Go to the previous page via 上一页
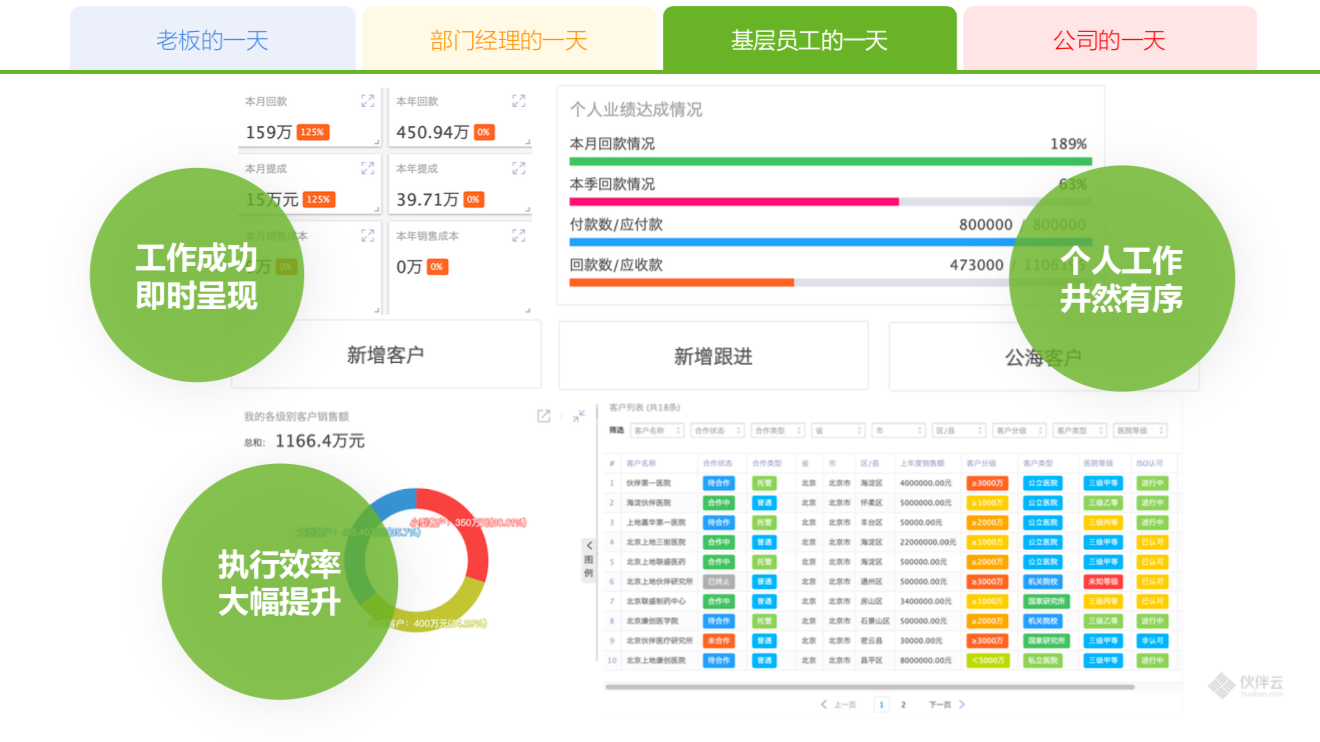The image size is (1320, 742). 838,705
